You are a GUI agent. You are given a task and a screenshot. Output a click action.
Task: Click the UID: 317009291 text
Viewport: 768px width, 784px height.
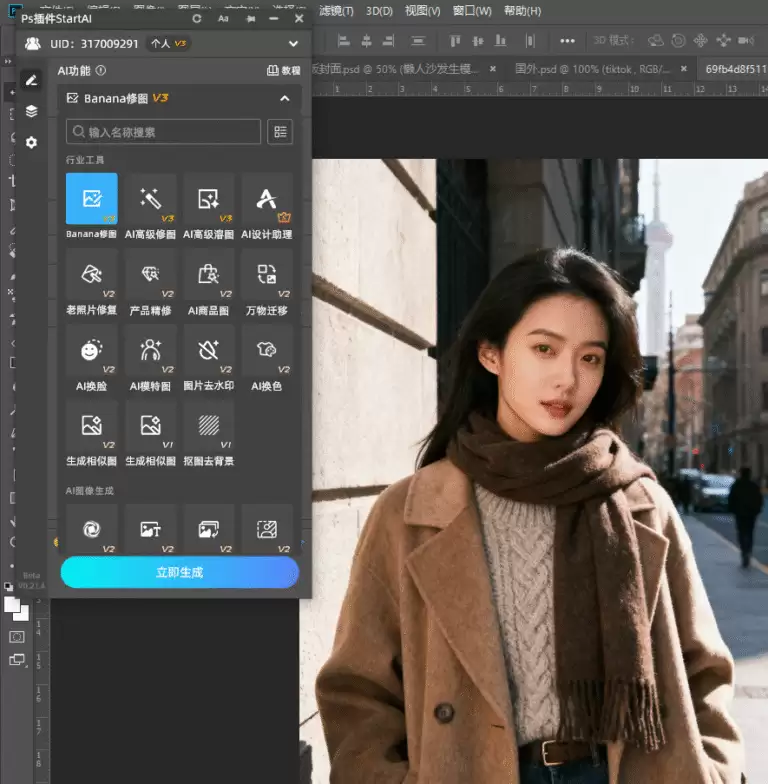pyautogui.click(x=94, y=44)
